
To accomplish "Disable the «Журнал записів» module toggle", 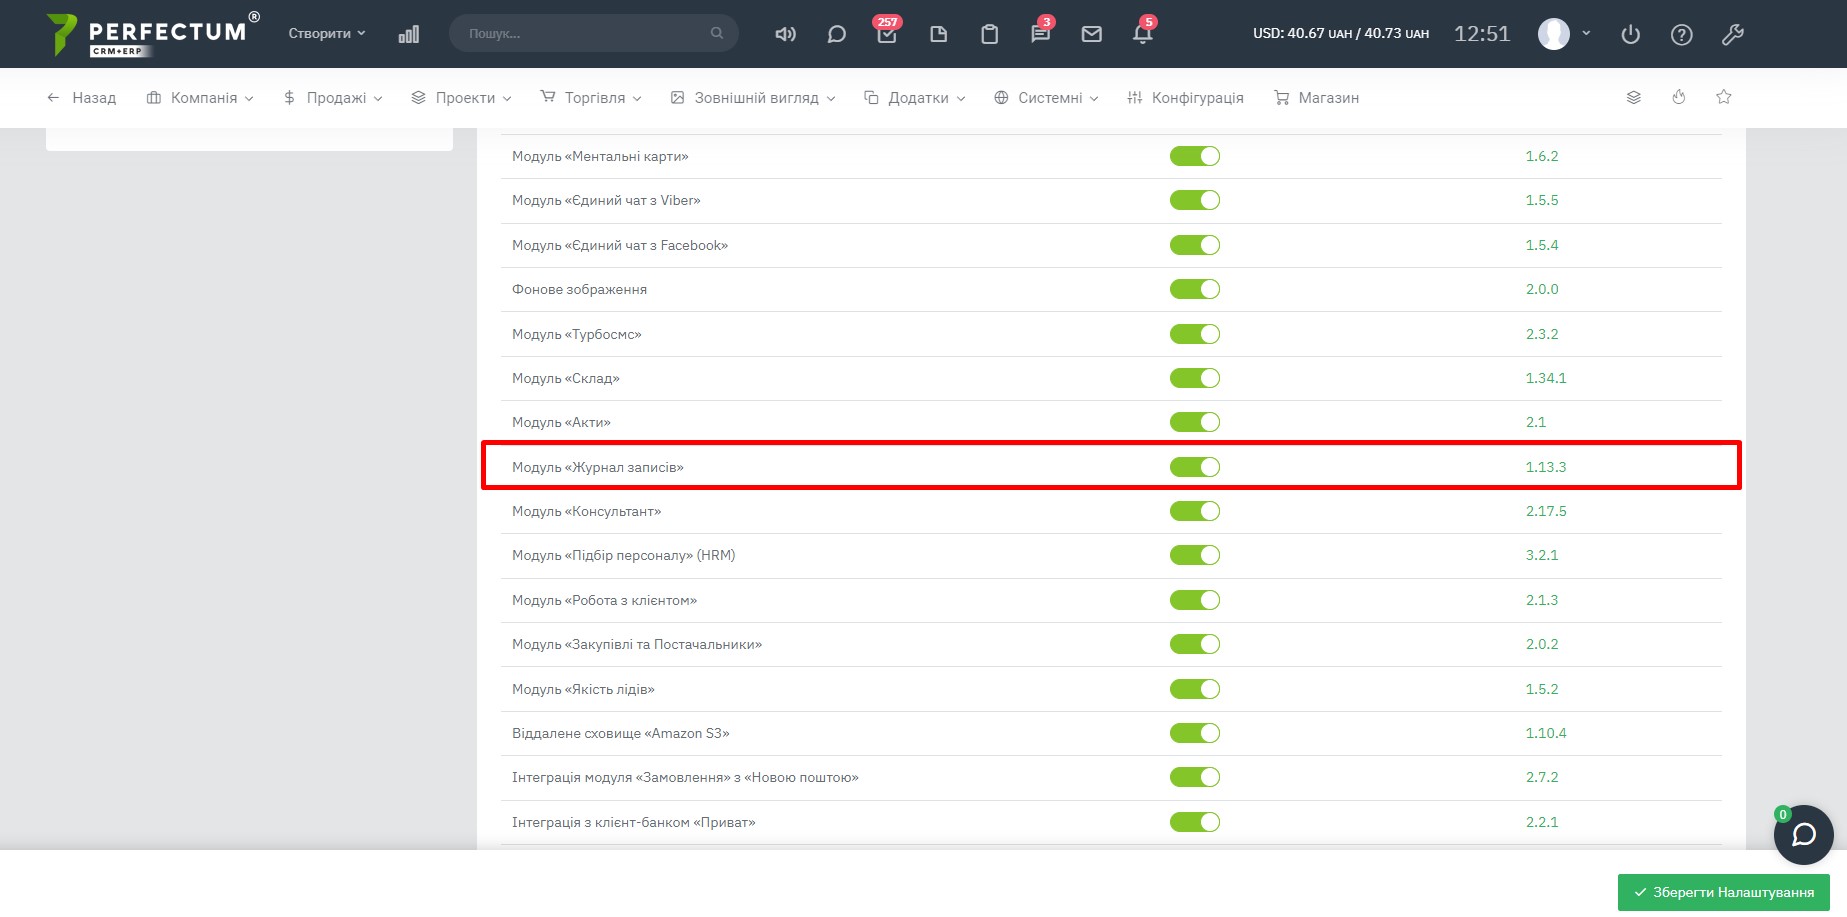I will coord(1194,467).
